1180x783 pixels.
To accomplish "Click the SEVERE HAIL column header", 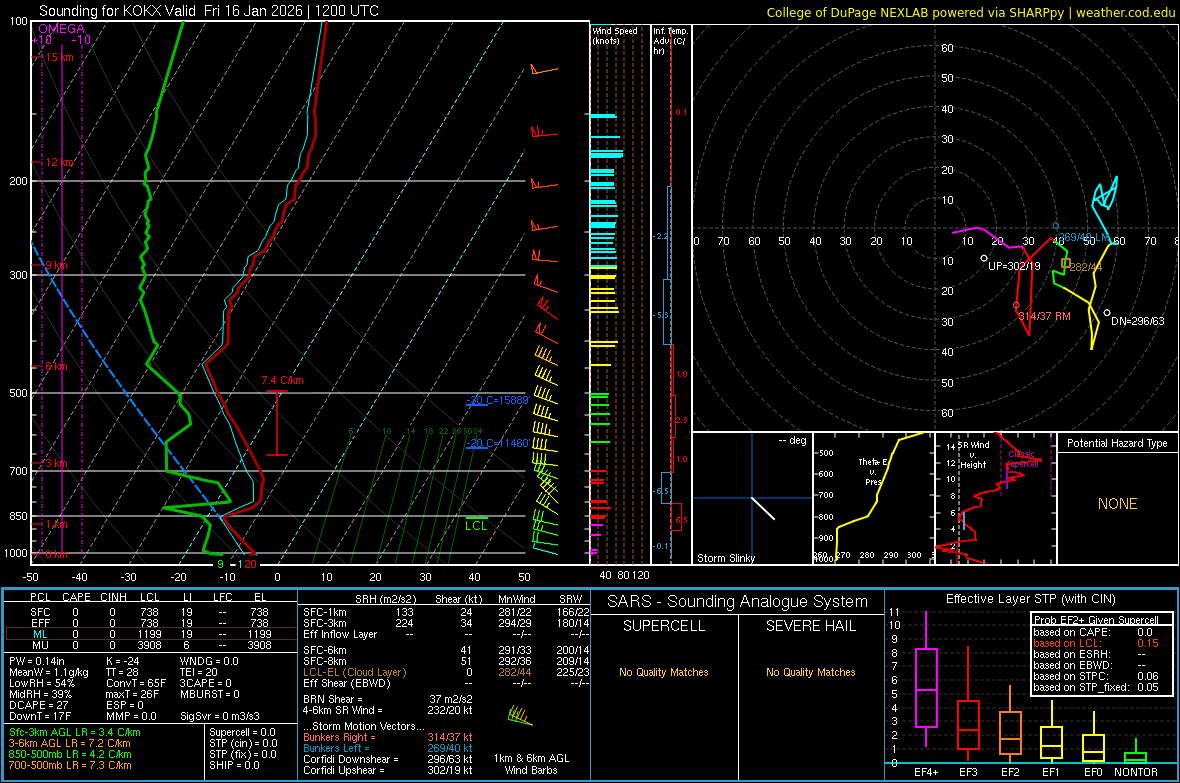I will pyautogui.click(x=810, y=626).
